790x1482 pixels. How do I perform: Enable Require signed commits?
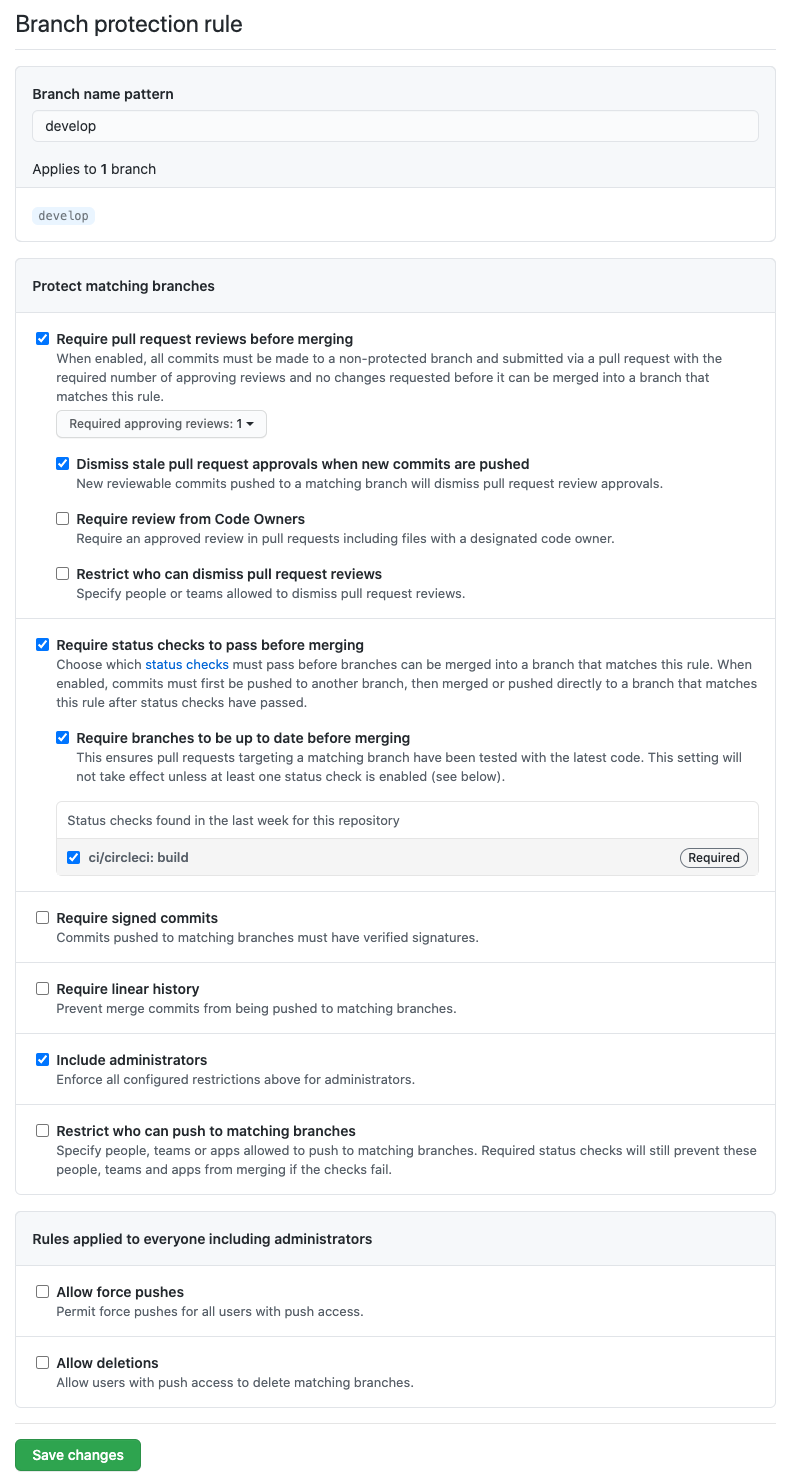click(42, 918)
